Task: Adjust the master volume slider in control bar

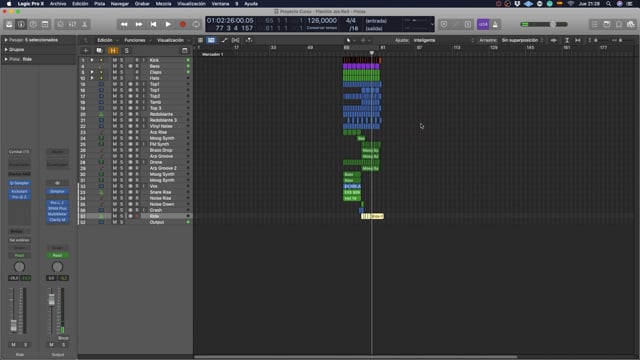Action: pyautogui.click(x=544, y=24)
